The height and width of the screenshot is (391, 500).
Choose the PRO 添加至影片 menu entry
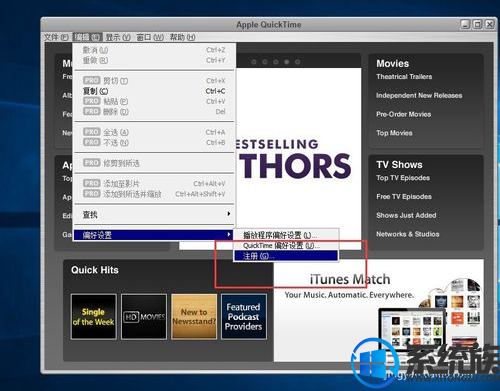154,183
